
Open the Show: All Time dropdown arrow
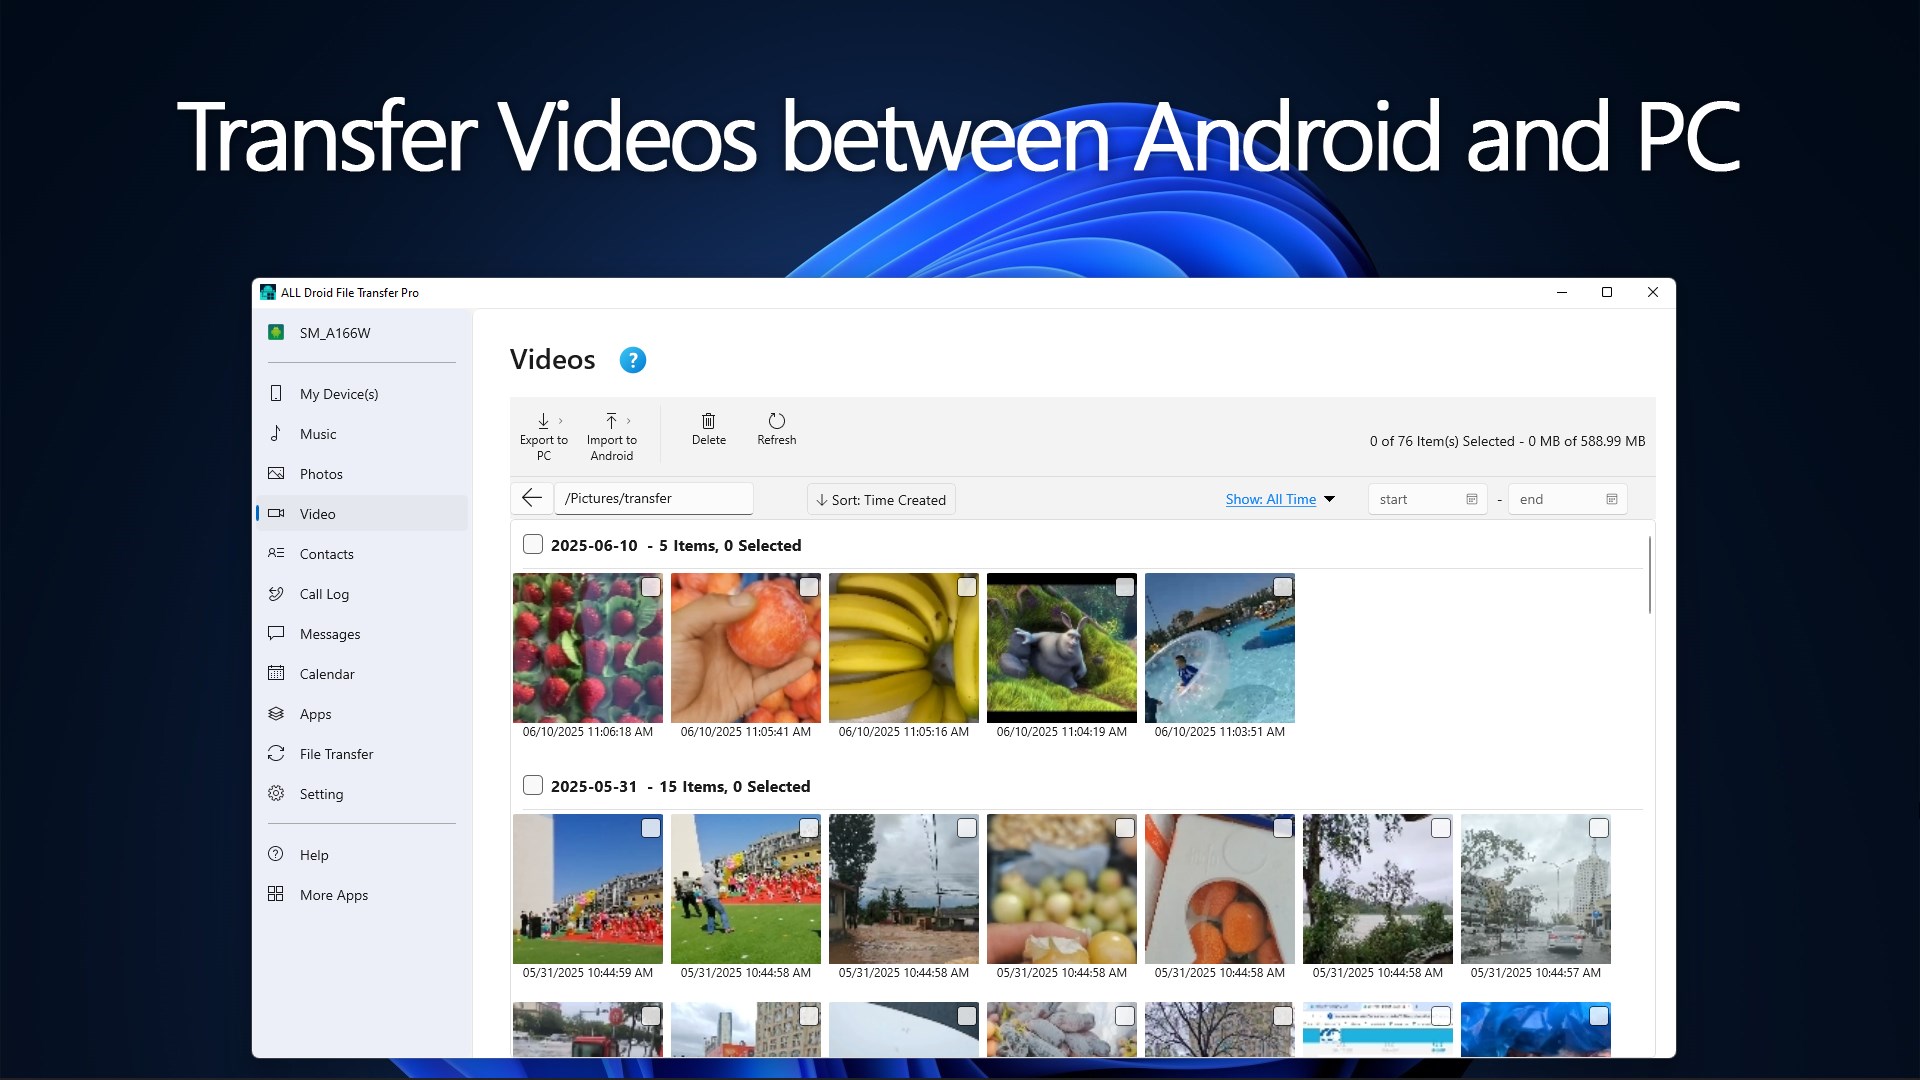1330,499
